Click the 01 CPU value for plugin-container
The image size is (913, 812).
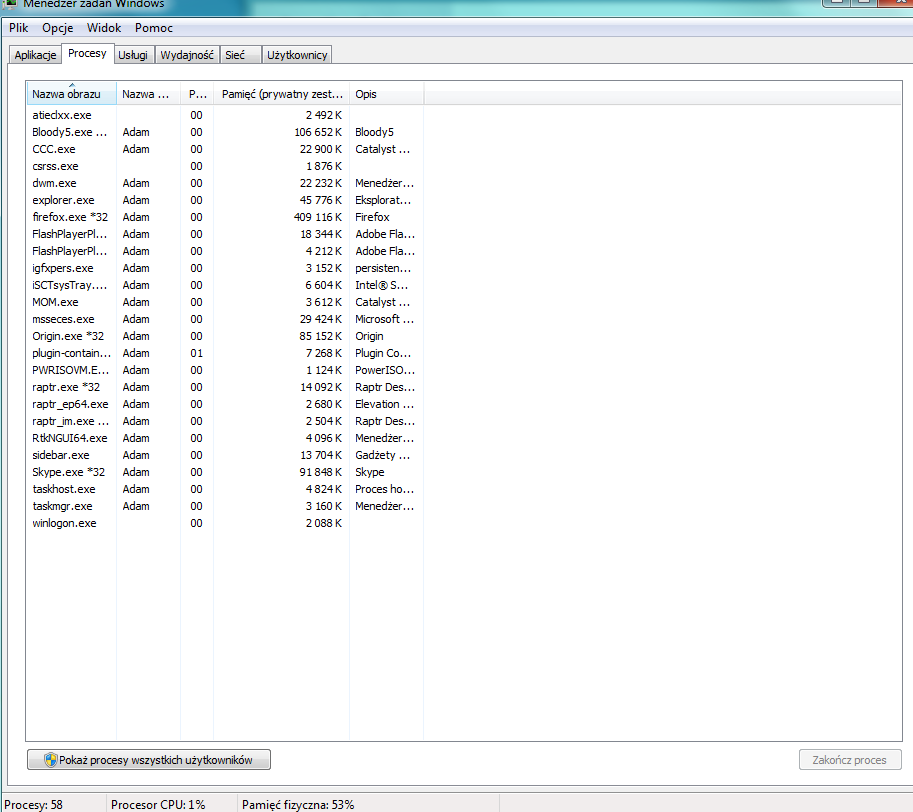pyautogui.click(x=196, y=353)
